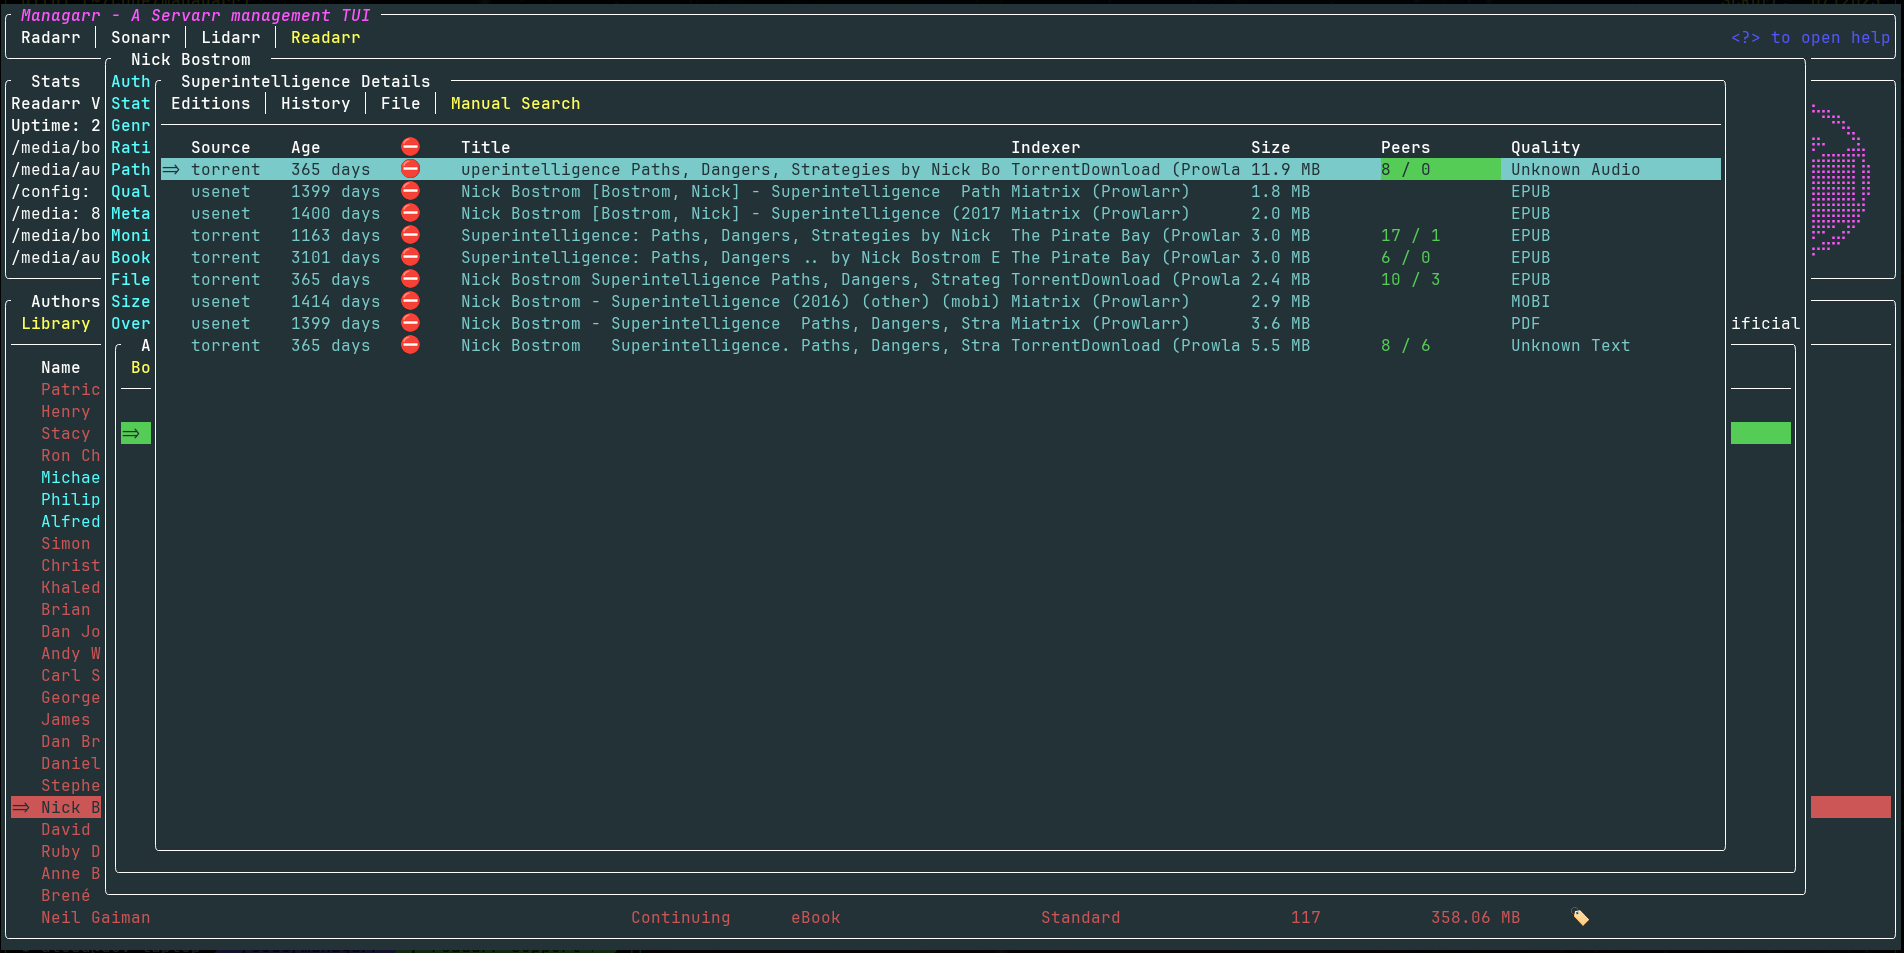This screenshot has width=1904, height=953.
Task: Click the red rejection icon in the MOBI release row
Action: click(x=410, y=301)
